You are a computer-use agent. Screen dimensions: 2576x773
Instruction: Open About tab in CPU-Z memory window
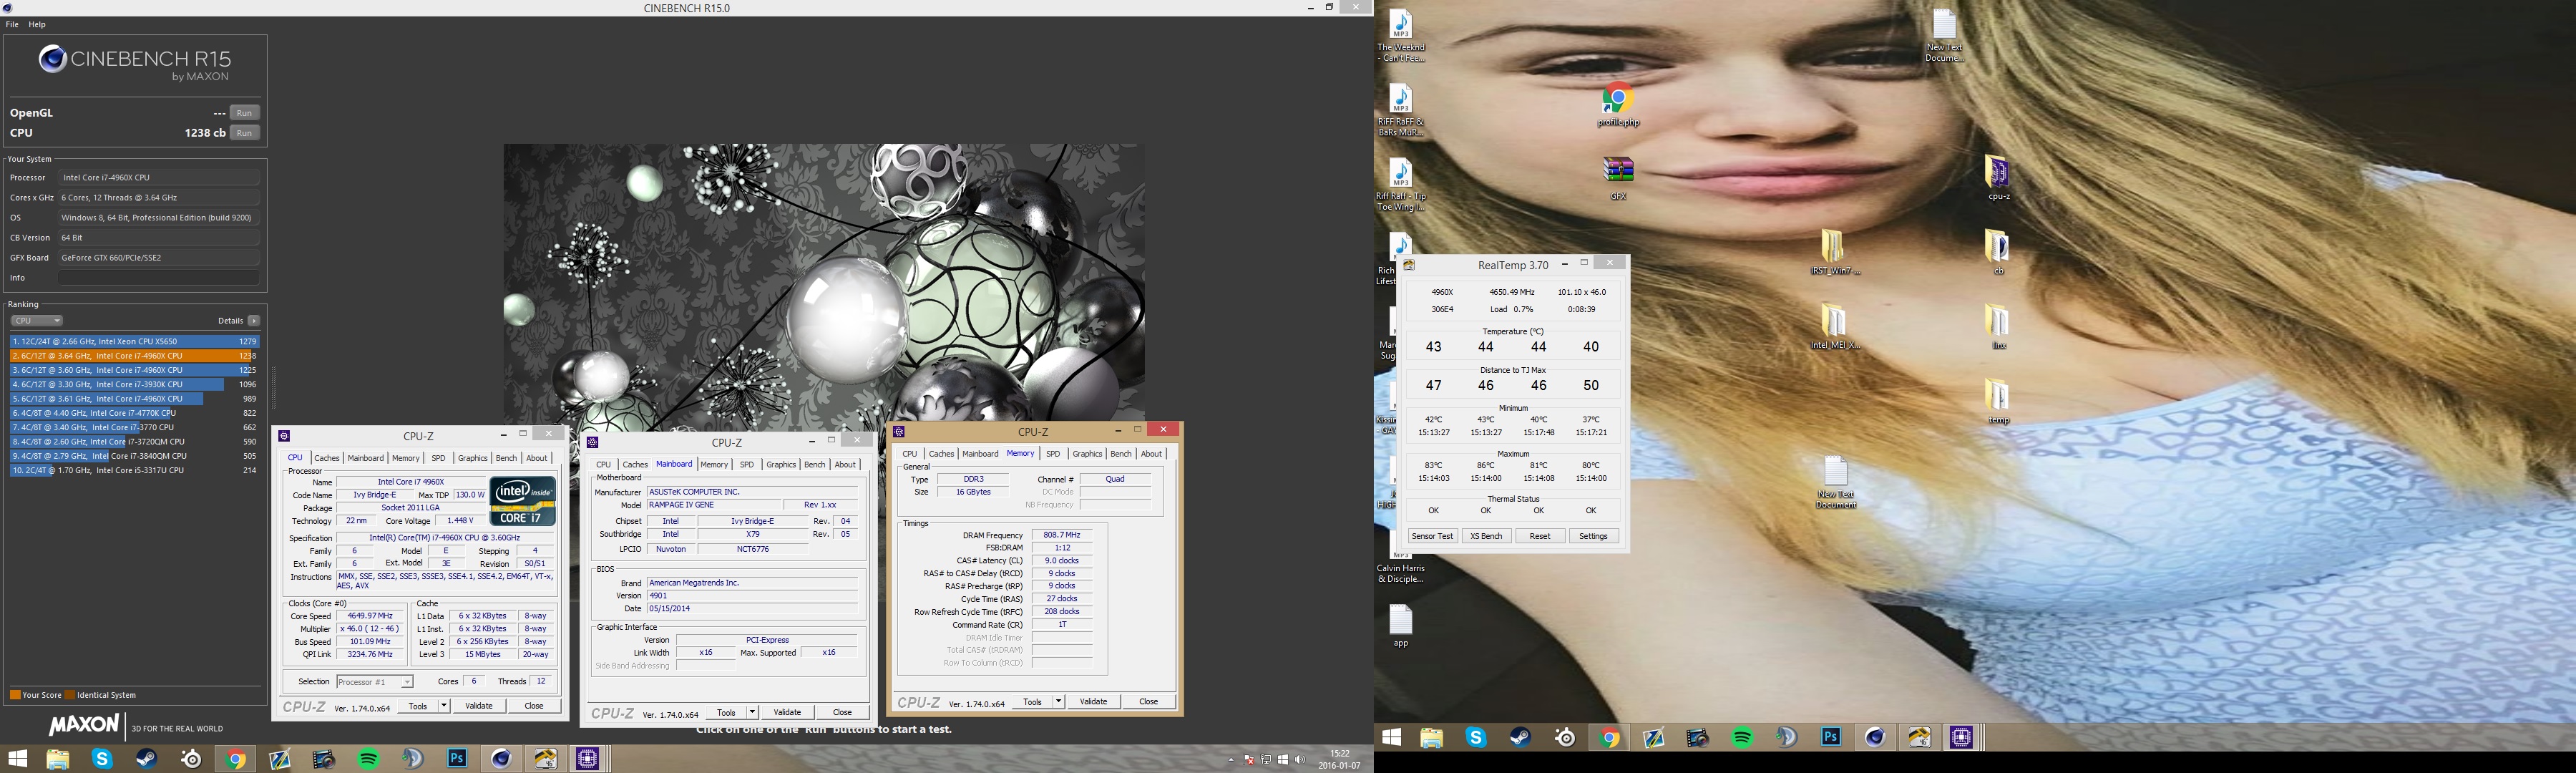[x=1151, y=454]
